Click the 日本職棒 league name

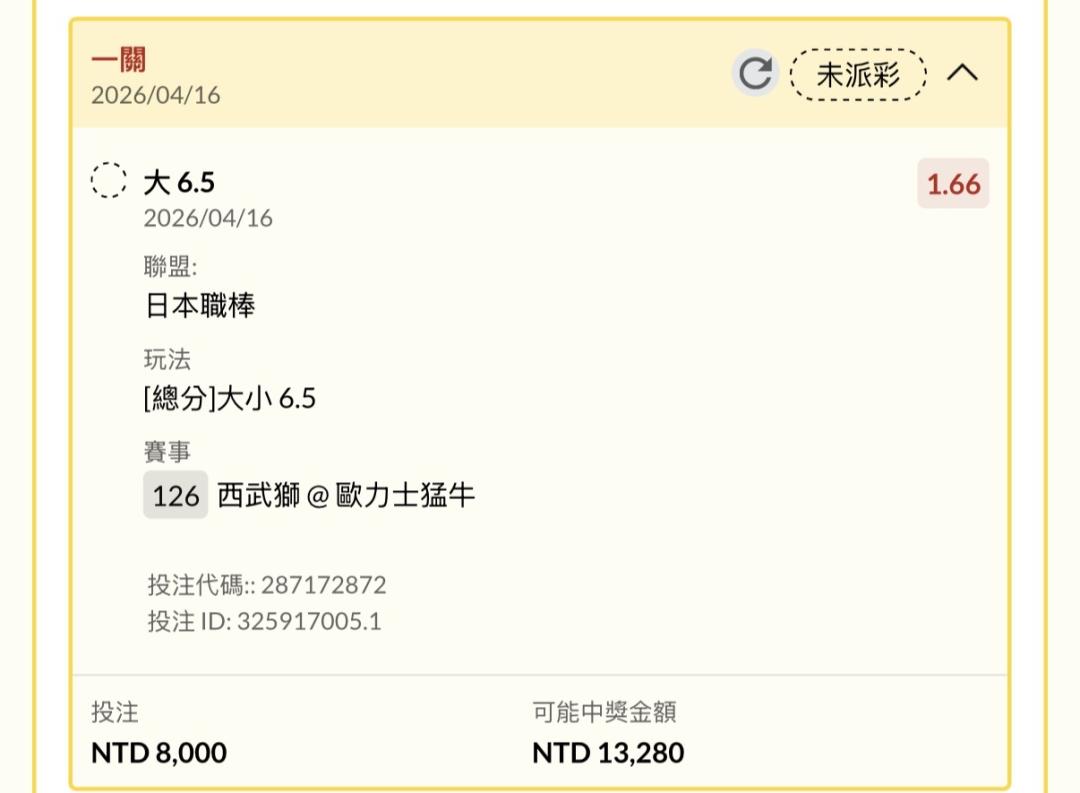[200, 305]
